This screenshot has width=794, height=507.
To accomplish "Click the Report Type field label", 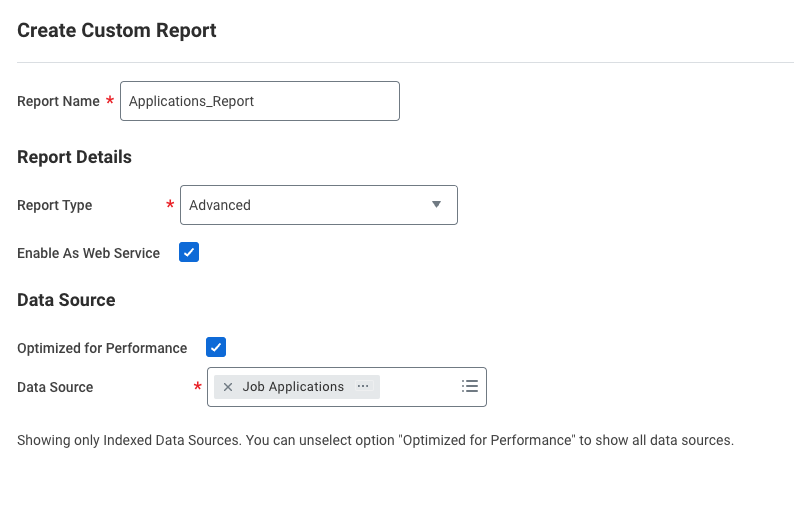I will 55,205.
